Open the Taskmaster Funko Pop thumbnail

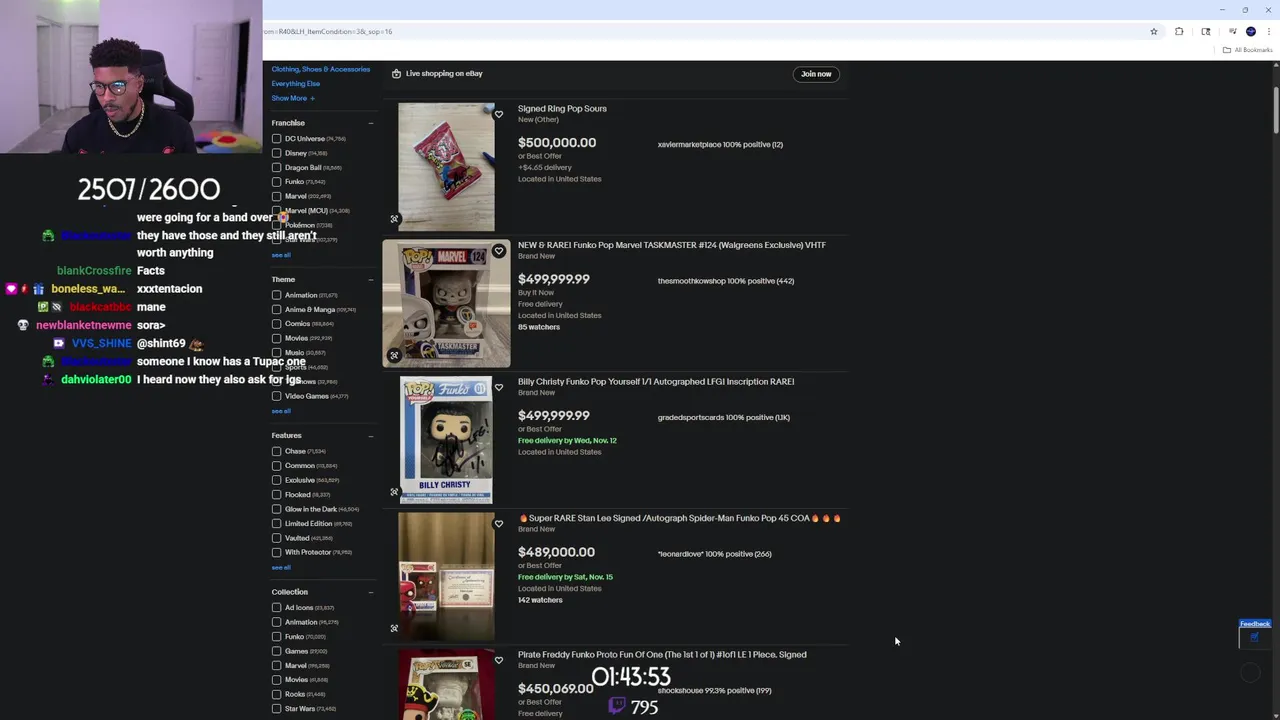click(x=446, y=304)
